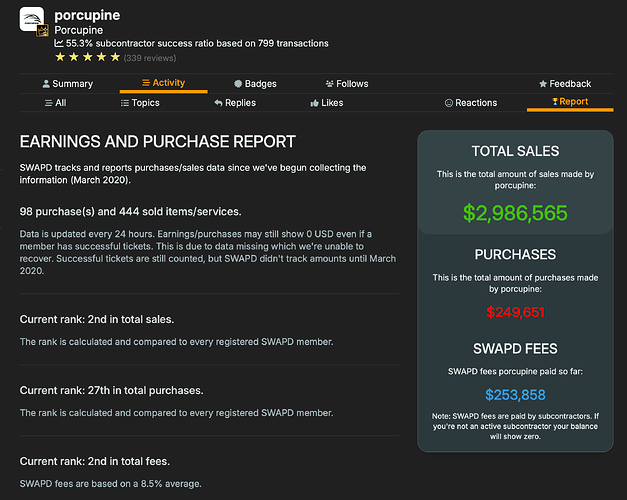Click the porcupine username heading
Image resolution: width=627 pixels, height=500 pixels.
87,15
